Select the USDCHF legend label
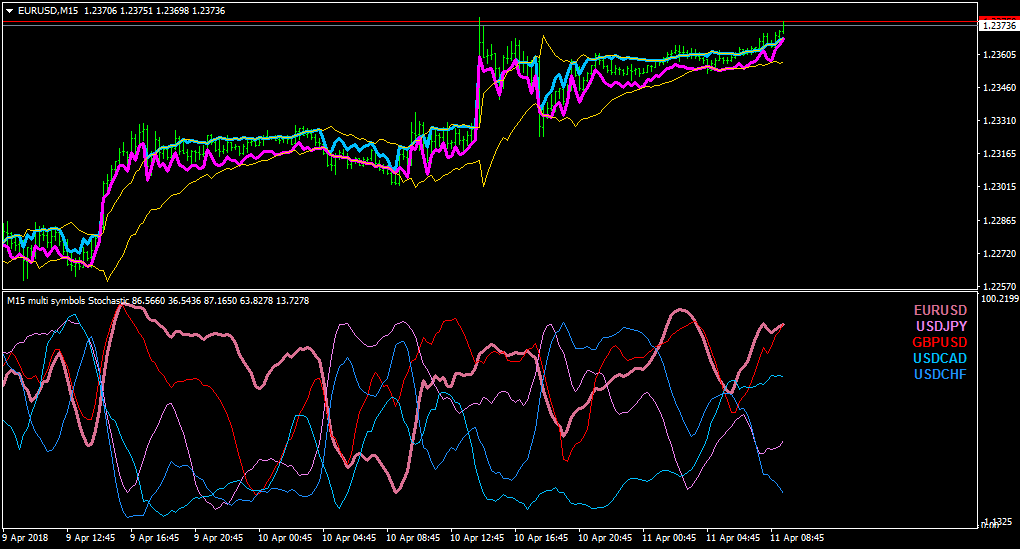 tap(940, 374)
